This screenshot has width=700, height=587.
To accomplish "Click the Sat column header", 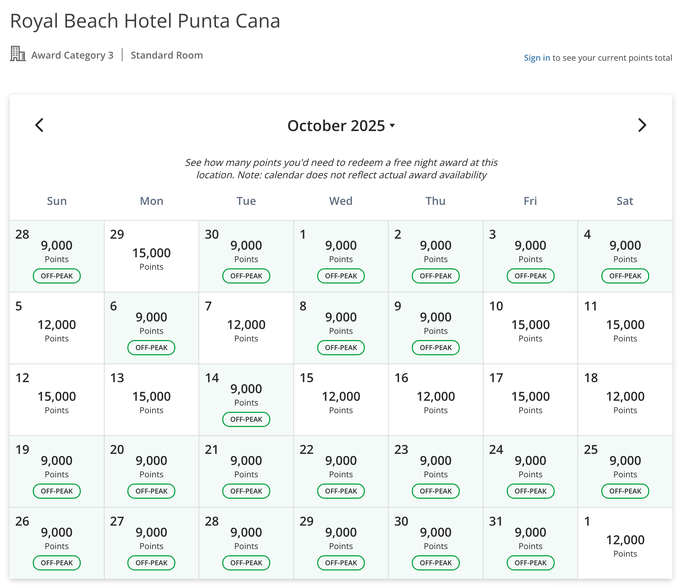I will click(625, 201).
